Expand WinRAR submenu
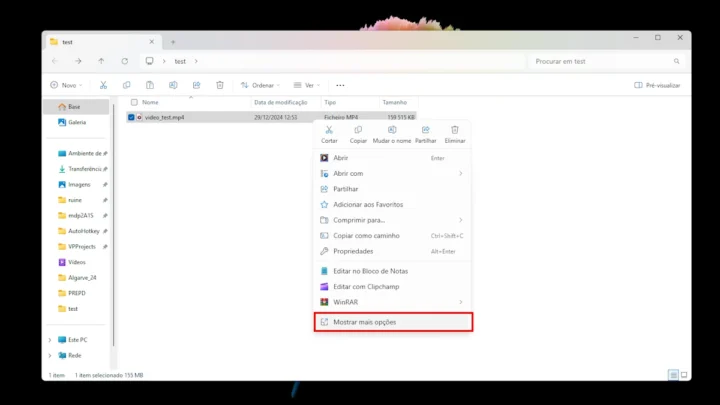The width and height of the screenshot is (720, 405). [x=461, y=302]
